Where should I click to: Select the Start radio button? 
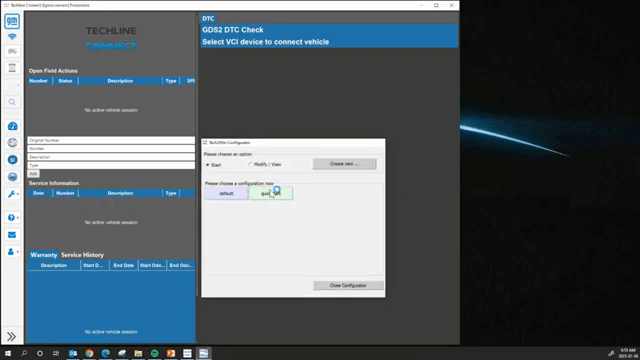[208, 165]
